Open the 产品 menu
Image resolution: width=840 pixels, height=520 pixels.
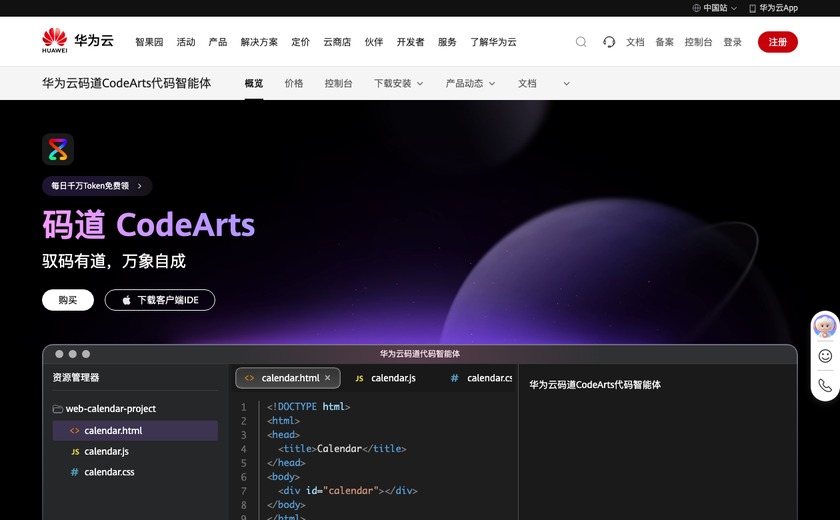[218, 42]
